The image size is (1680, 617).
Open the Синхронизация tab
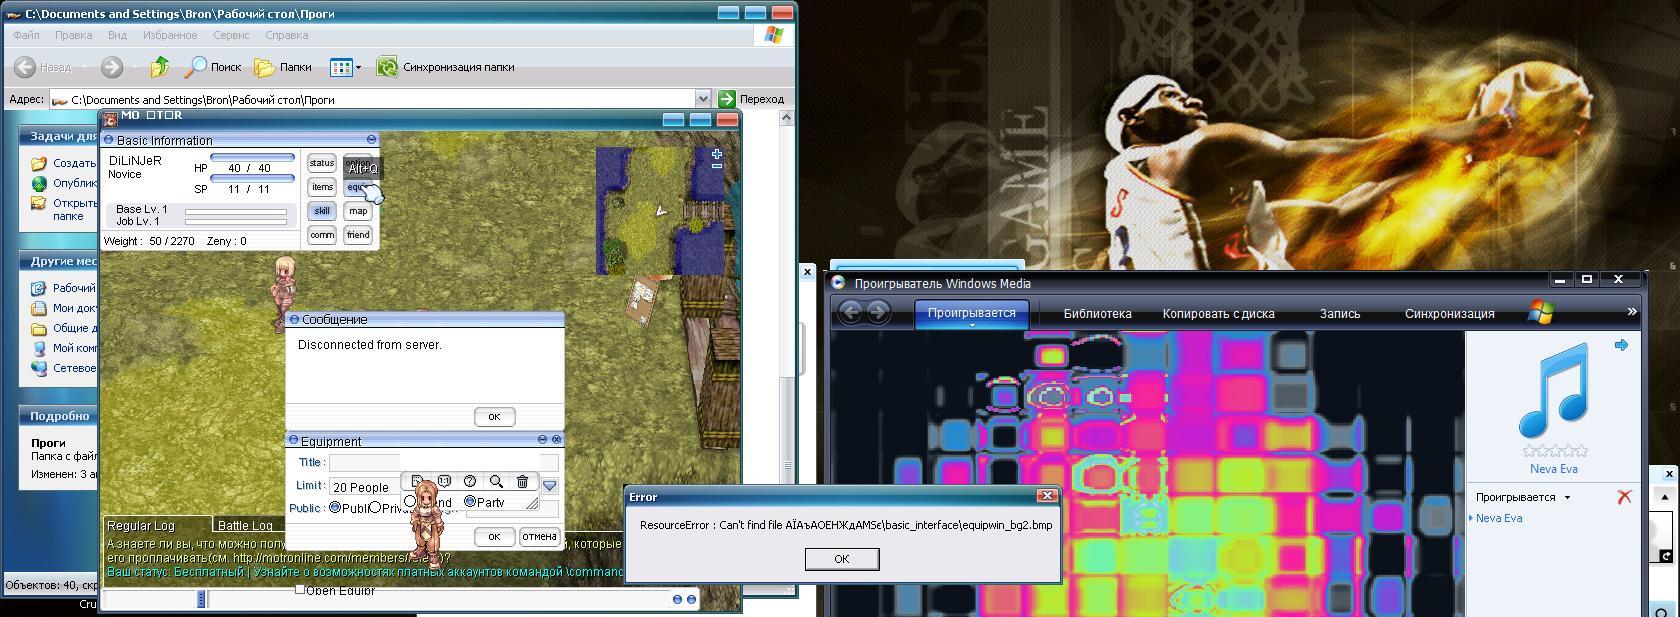(1449, 313)
